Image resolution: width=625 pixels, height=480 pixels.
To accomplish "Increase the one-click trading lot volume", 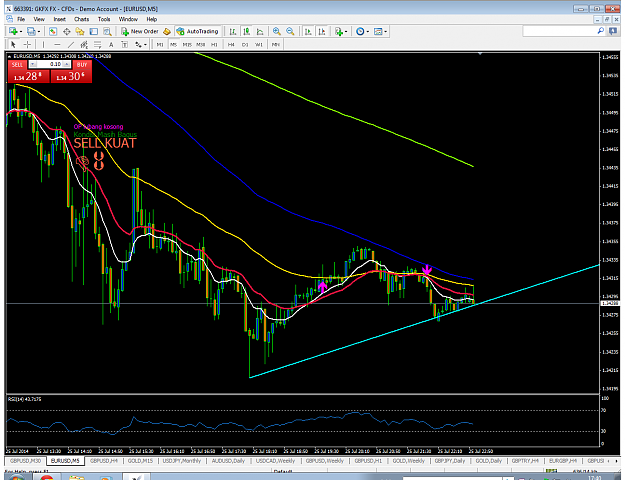I will [67, 64].
